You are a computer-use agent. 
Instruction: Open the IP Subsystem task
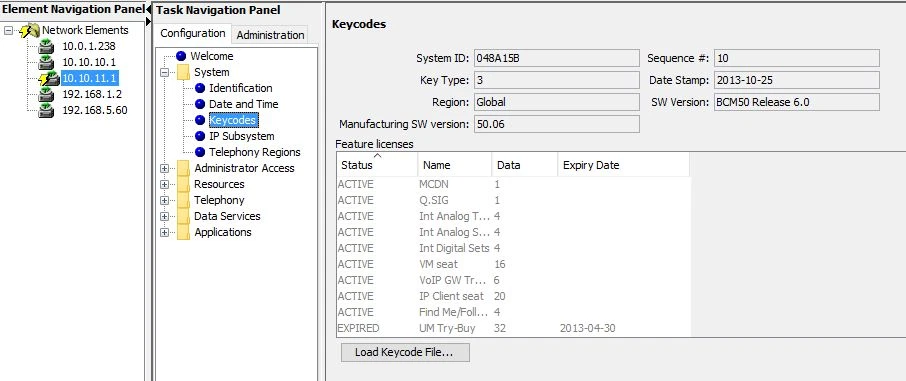click(242, 136)
